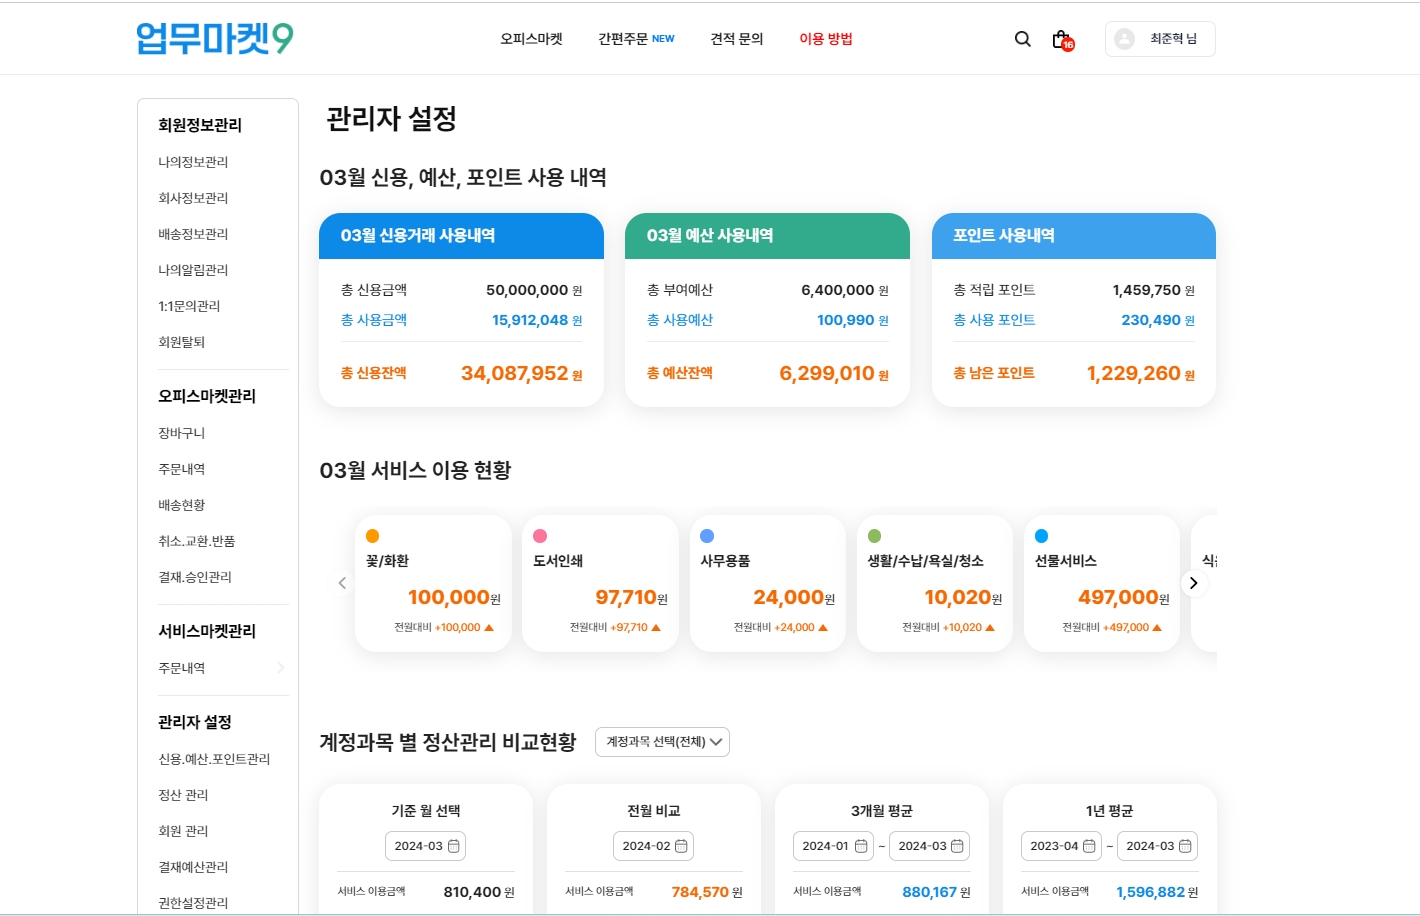Click the orange dot on 꽃/화환 card
This screenshot has width=1420, height=916.
coord(373,536)
